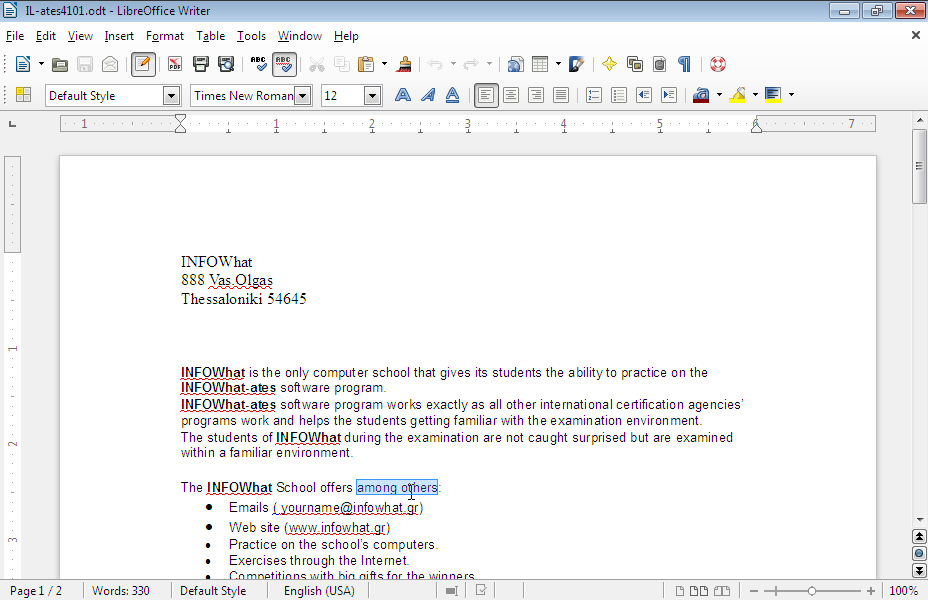Click vertical scrollbar thumb
Image resolution: width=928 pixels, height=600 pixels.
(x=919, y=166)
